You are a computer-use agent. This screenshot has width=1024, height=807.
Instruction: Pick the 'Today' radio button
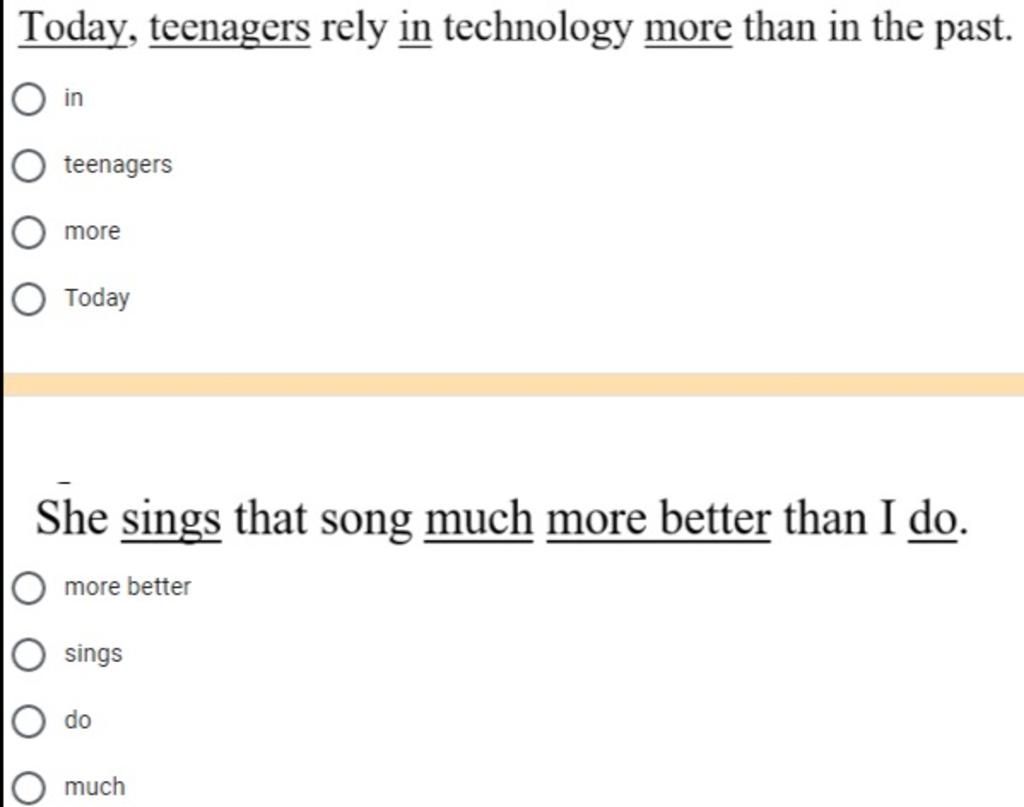coord(29,299)
